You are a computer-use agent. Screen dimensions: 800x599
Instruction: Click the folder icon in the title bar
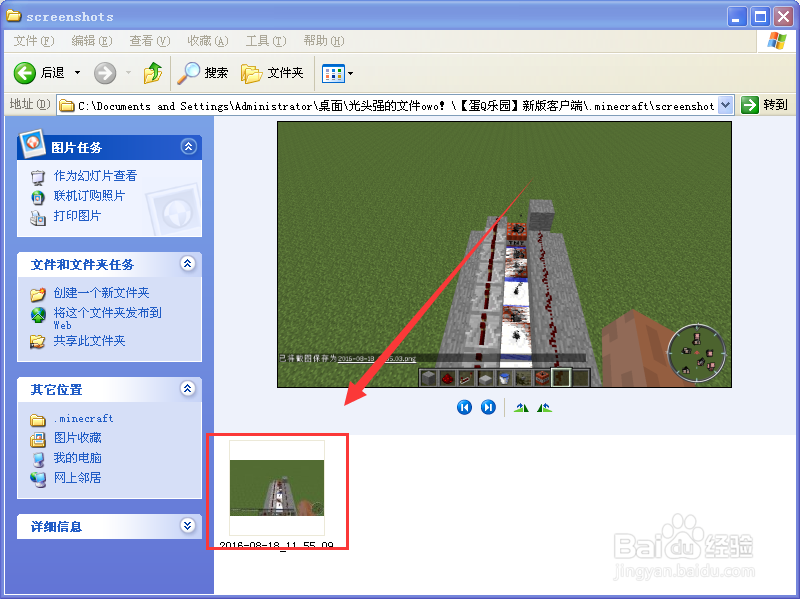pyautogui.click(x=14, y=16)
